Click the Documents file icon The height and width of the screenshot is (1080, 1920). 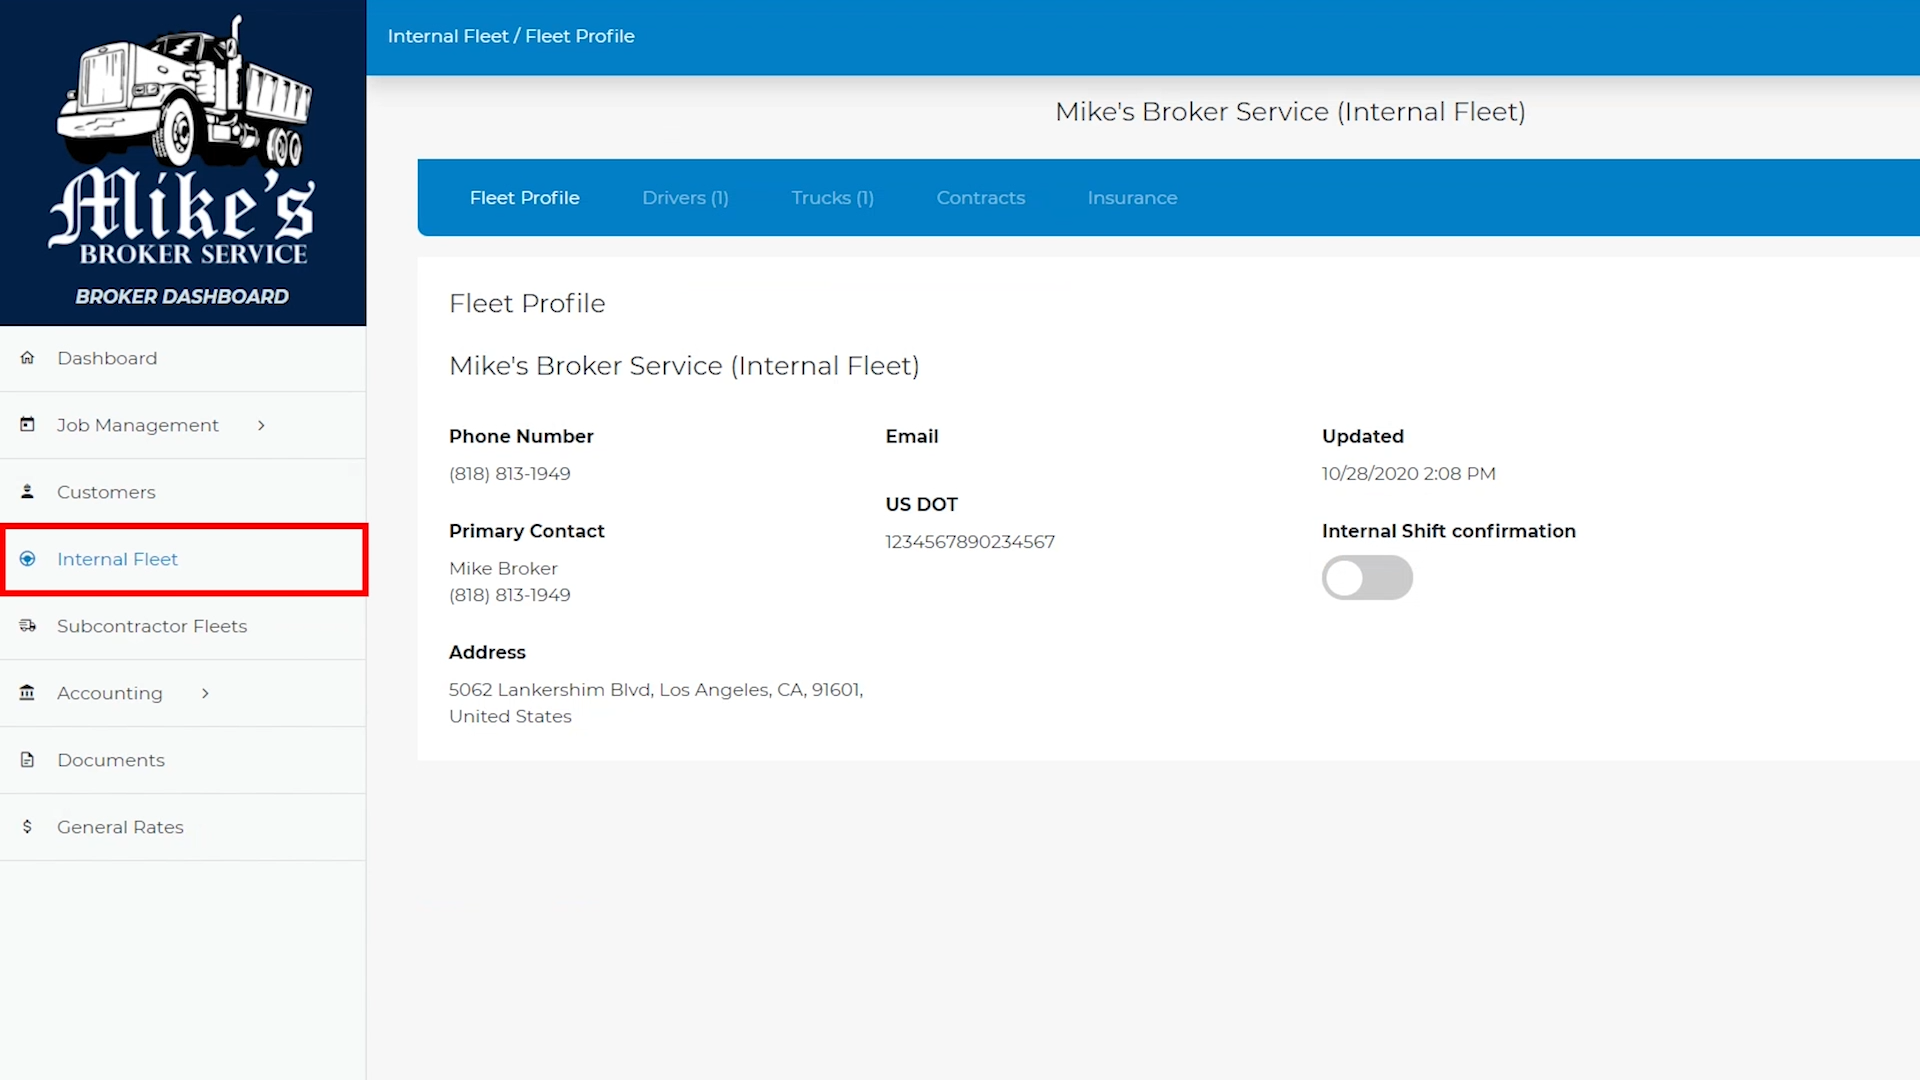[x=27, y=760]
